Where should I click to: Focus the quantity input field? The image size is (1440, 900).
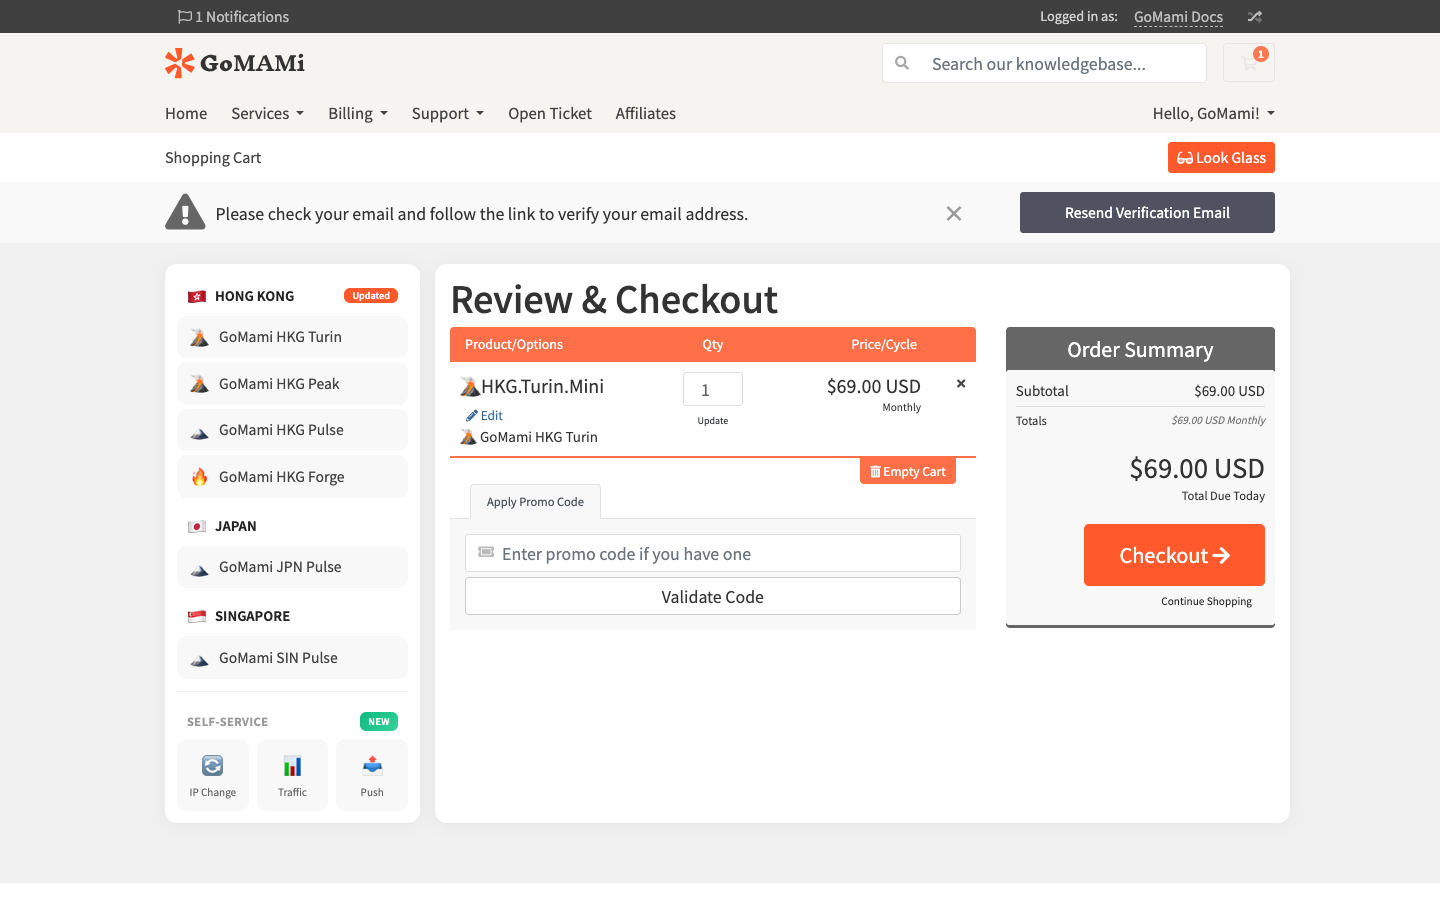(x=713, y=389)
